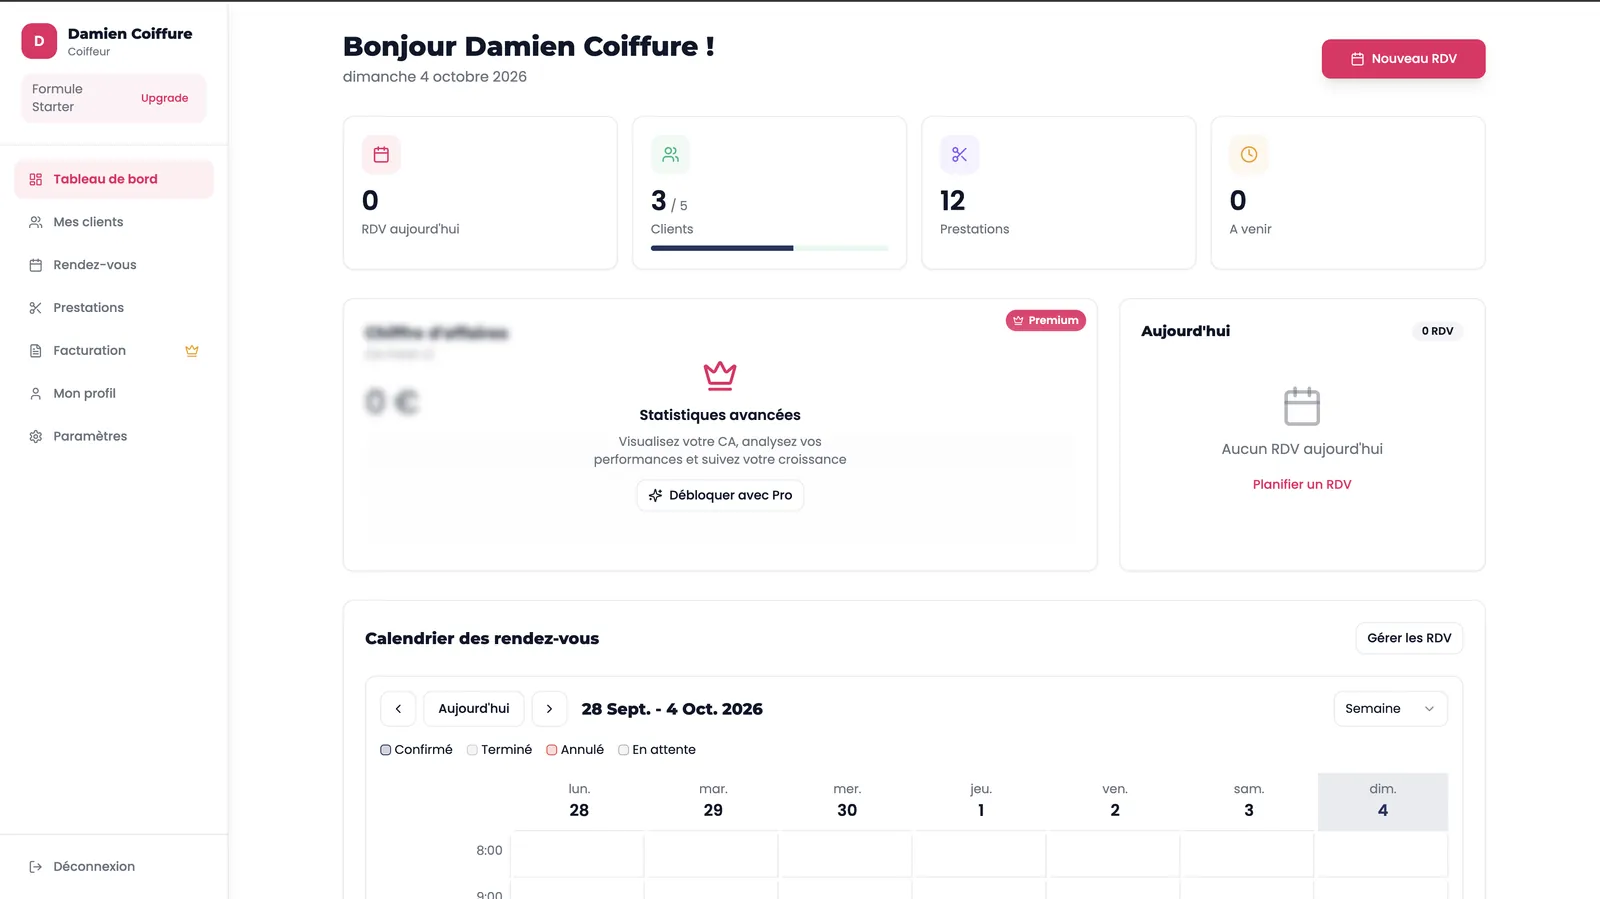This screenshot has height=899, width=1600.
Task: Open Tableau de bord in sidebar
Action: tap(114, 179)
